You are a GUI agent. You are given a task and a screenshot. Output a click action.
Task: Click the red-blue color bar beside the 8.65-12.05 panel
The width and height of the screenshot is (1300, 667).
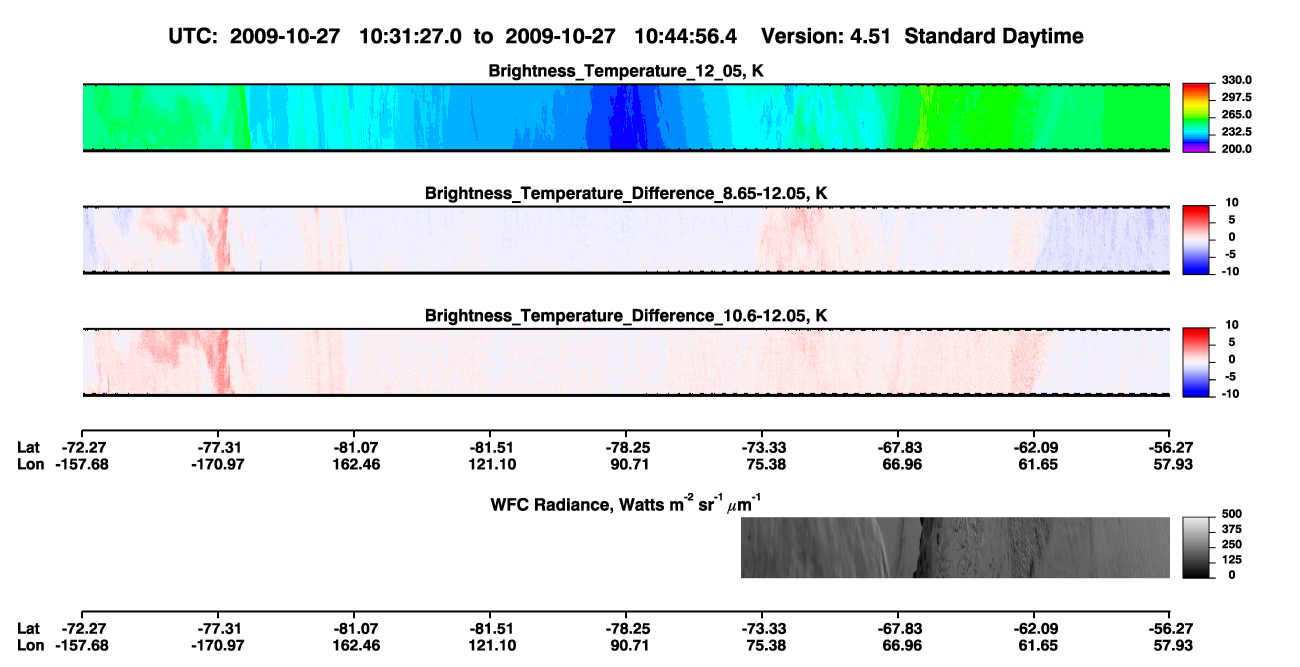[1194, 238]
